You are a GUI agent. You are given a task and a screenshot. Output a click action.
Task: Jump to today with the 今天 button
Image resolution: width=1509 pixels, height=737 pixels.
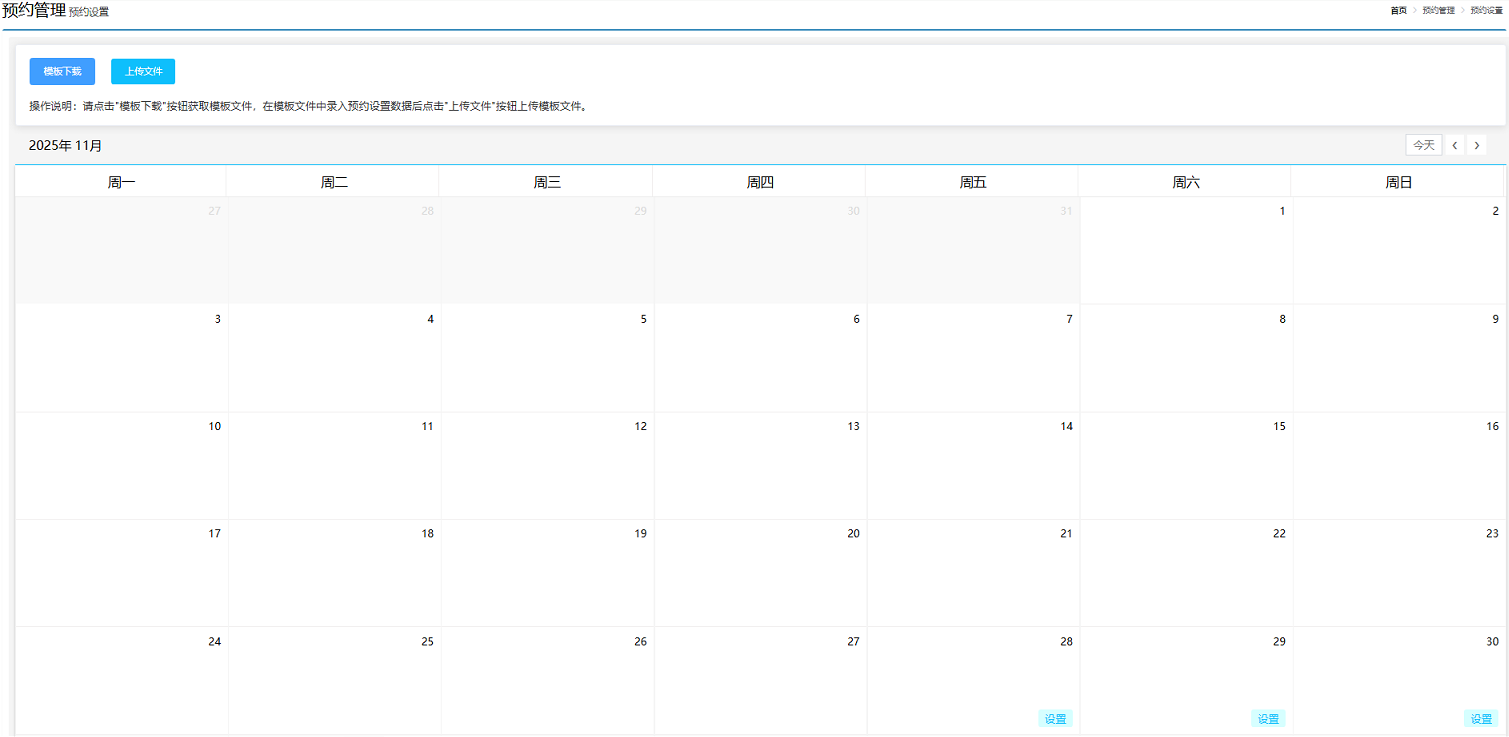coord(1424,145)
